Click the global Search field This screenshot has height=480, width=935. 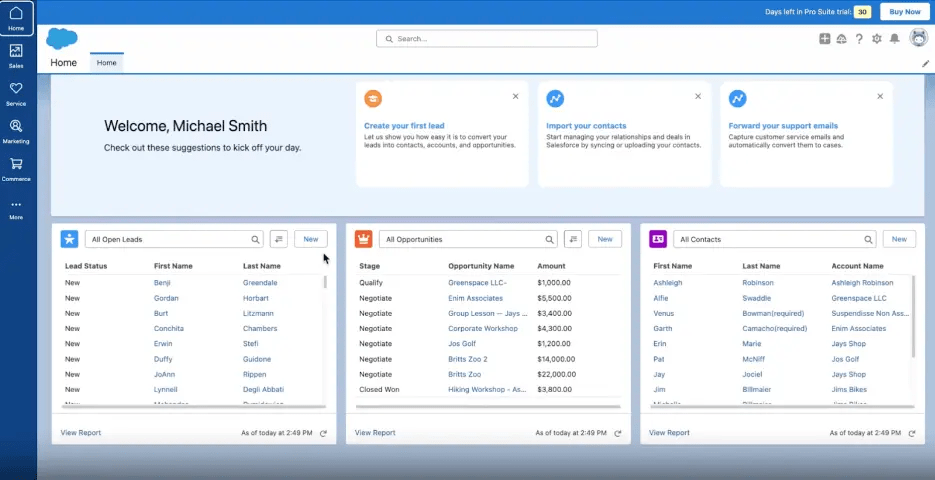[487, 39]
